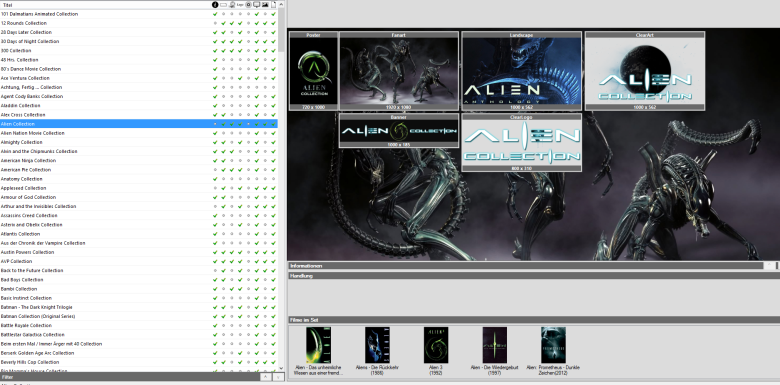
Task: Select the Battlestar Galactica Collection row
Action: pos(139,335)
